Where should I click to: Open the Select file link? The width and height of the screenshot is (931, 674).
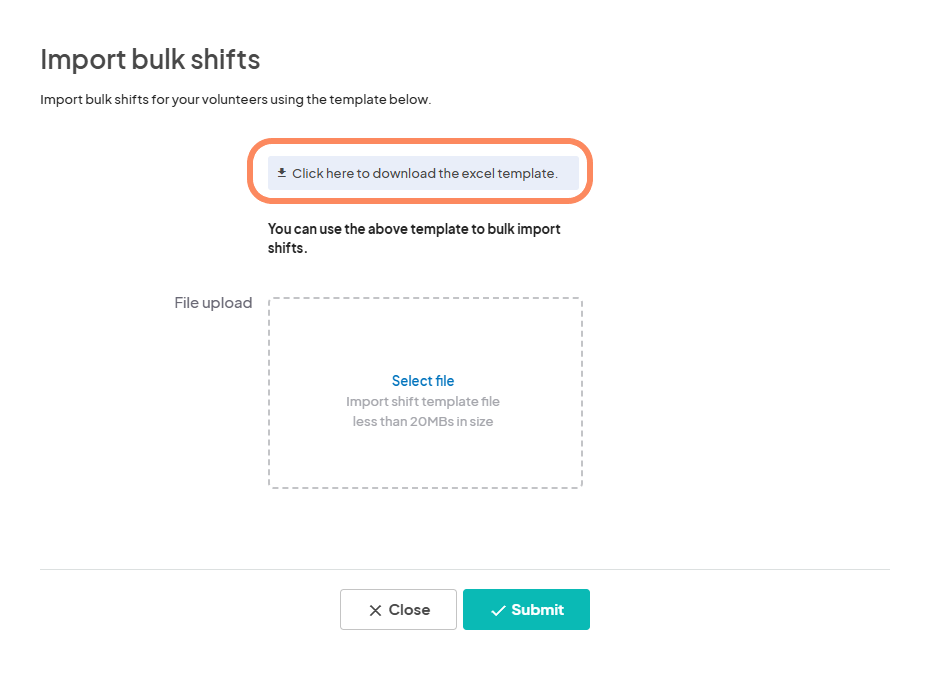[423, 381]
